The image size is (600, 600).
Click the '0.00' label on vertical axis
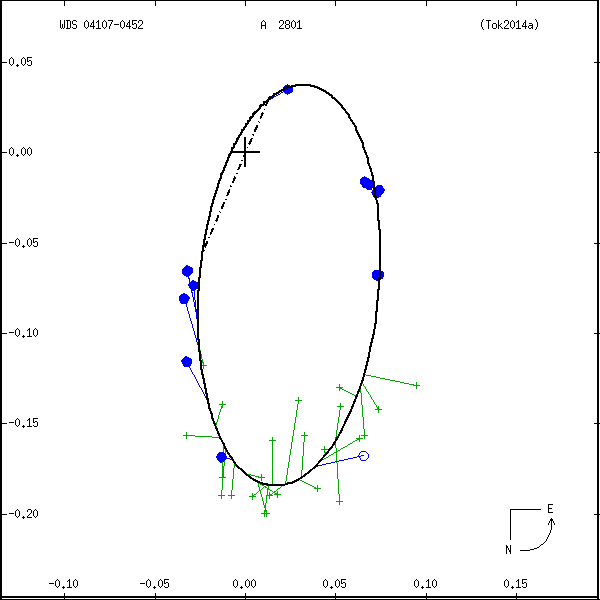coord(21,152)
